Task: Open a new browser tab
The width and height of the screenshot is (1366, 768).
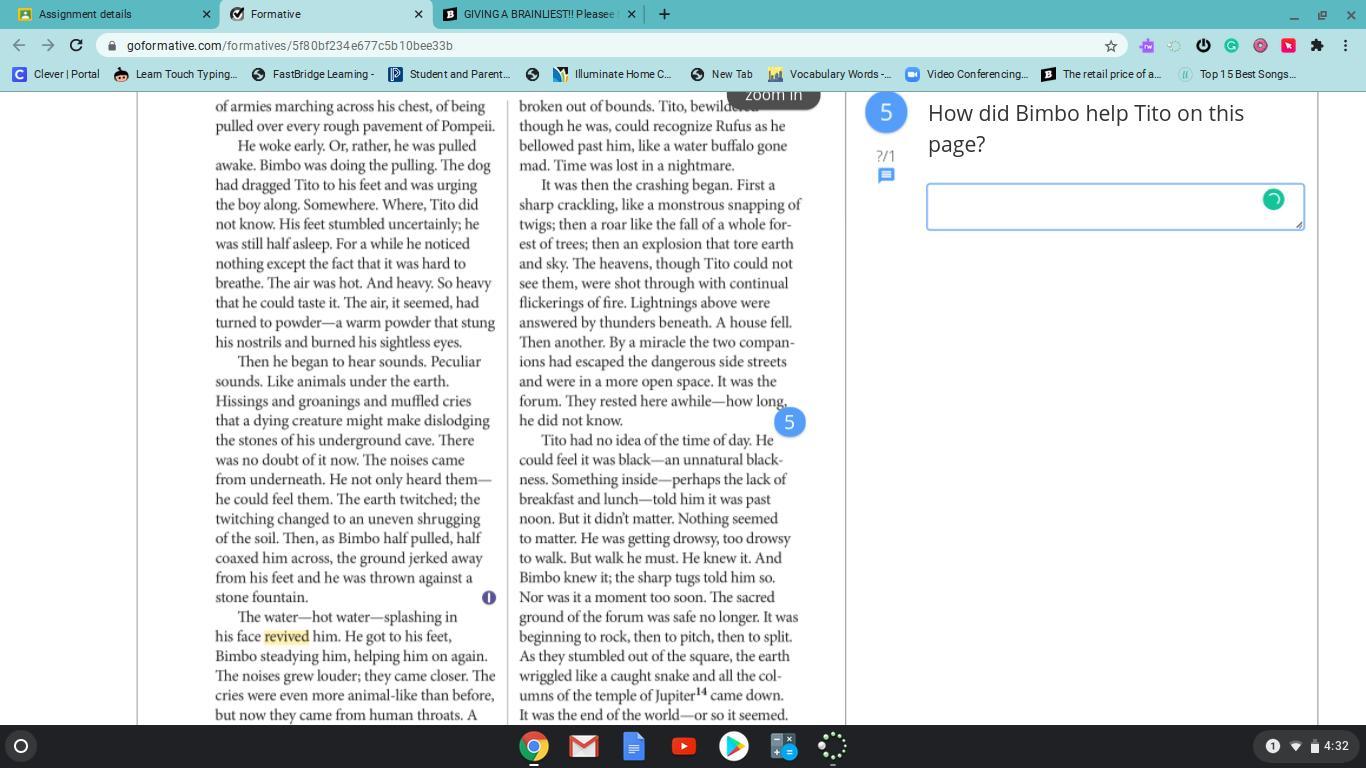Action: [x=664, y=14]
